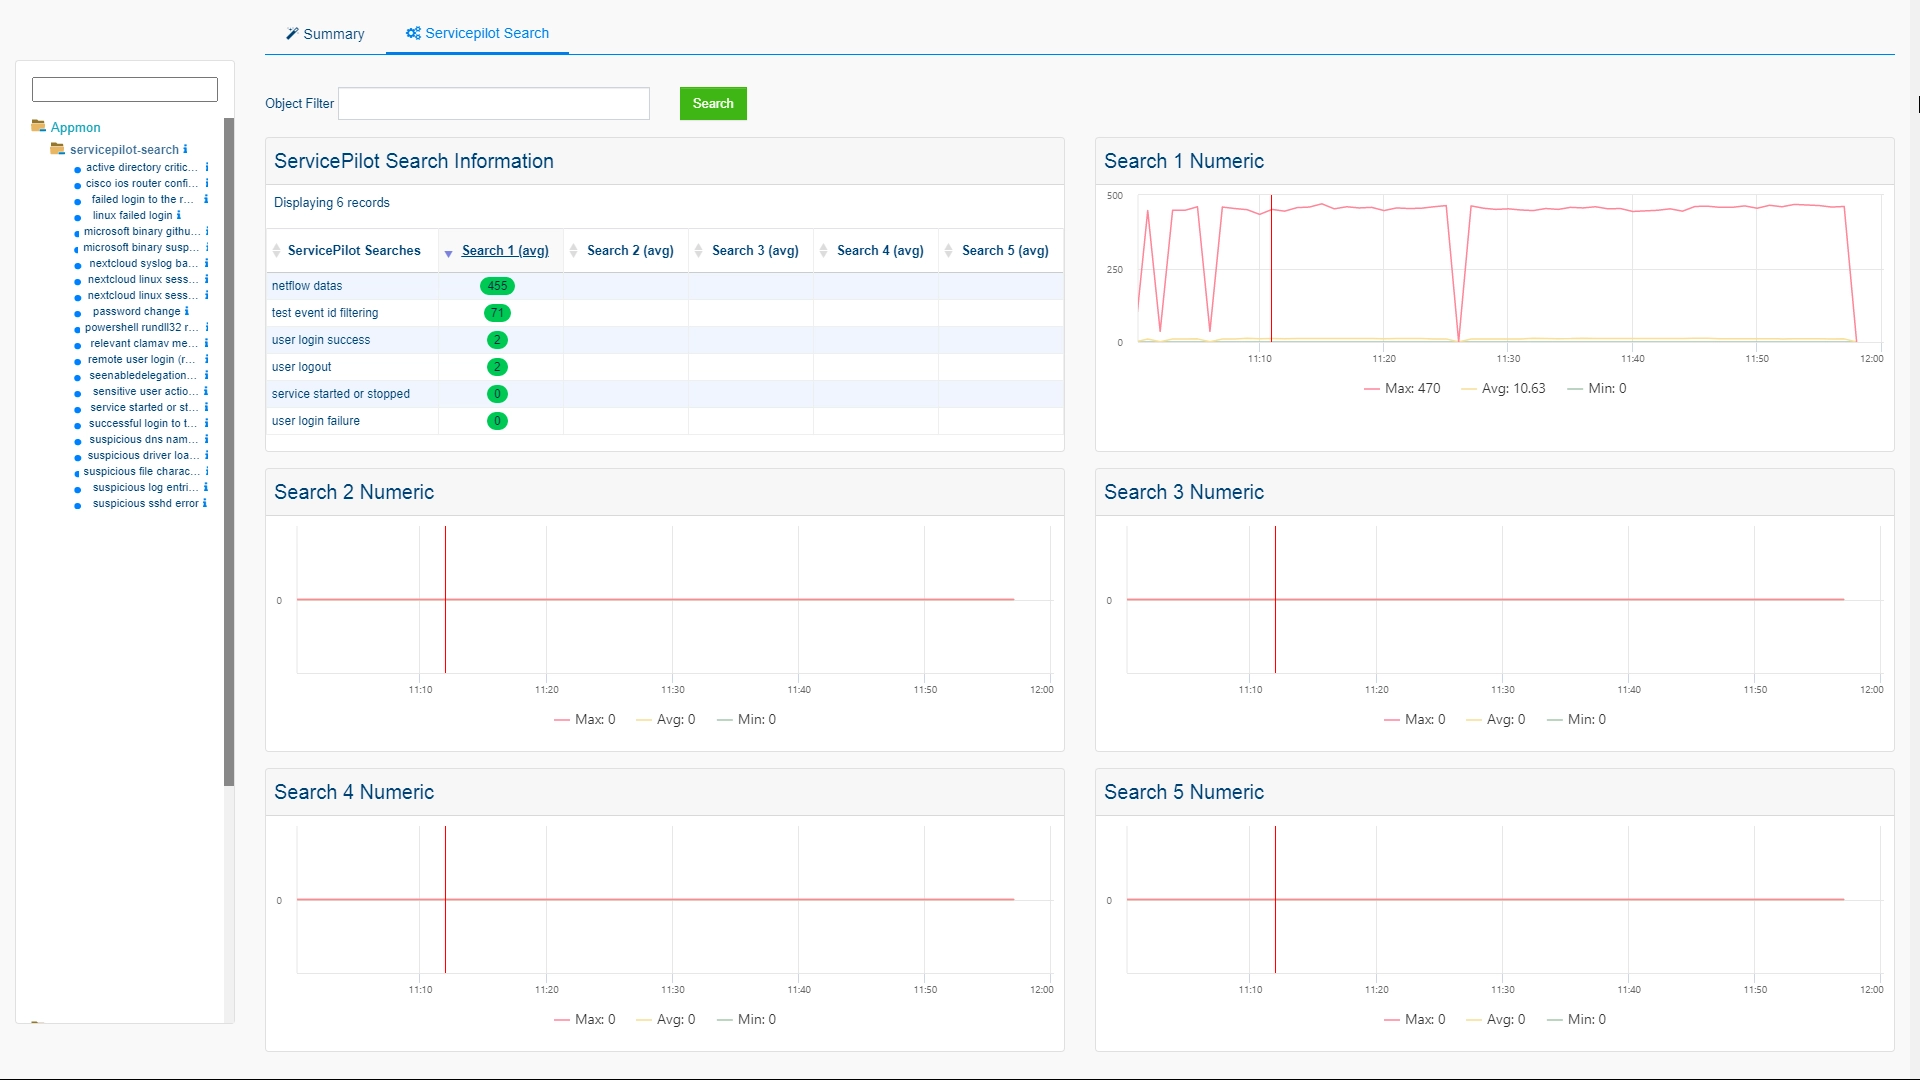Select suspicious file charac… tree item
This screenshot has width=1920, height=1080.
[x=141, y=472]
